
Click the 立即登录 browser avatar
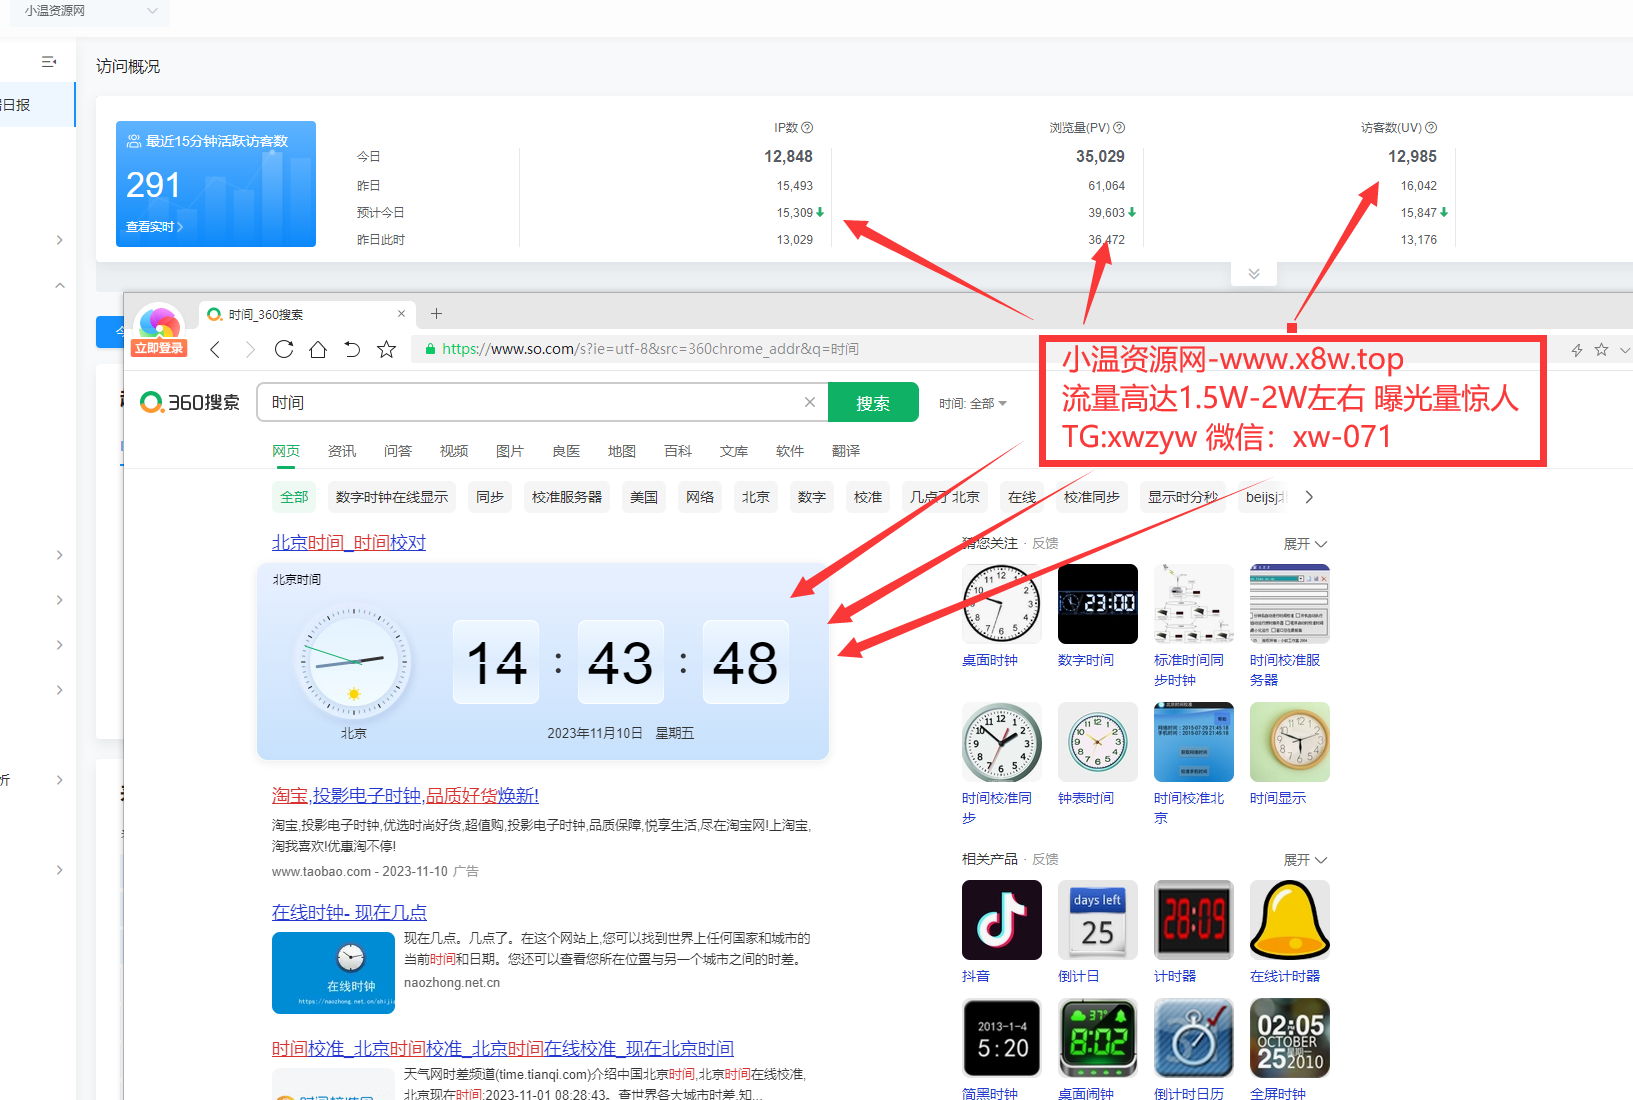[x=159, y=329]
